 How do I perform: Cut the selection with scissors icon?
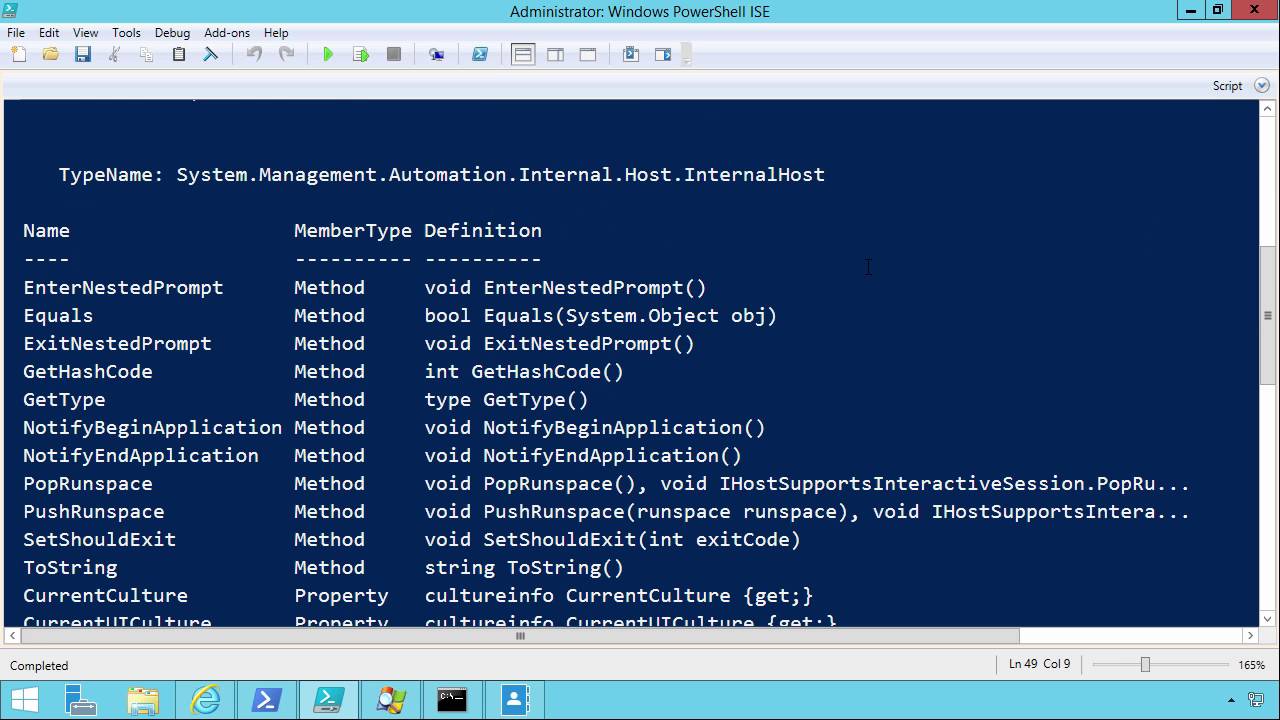click(x=115, y=55)
